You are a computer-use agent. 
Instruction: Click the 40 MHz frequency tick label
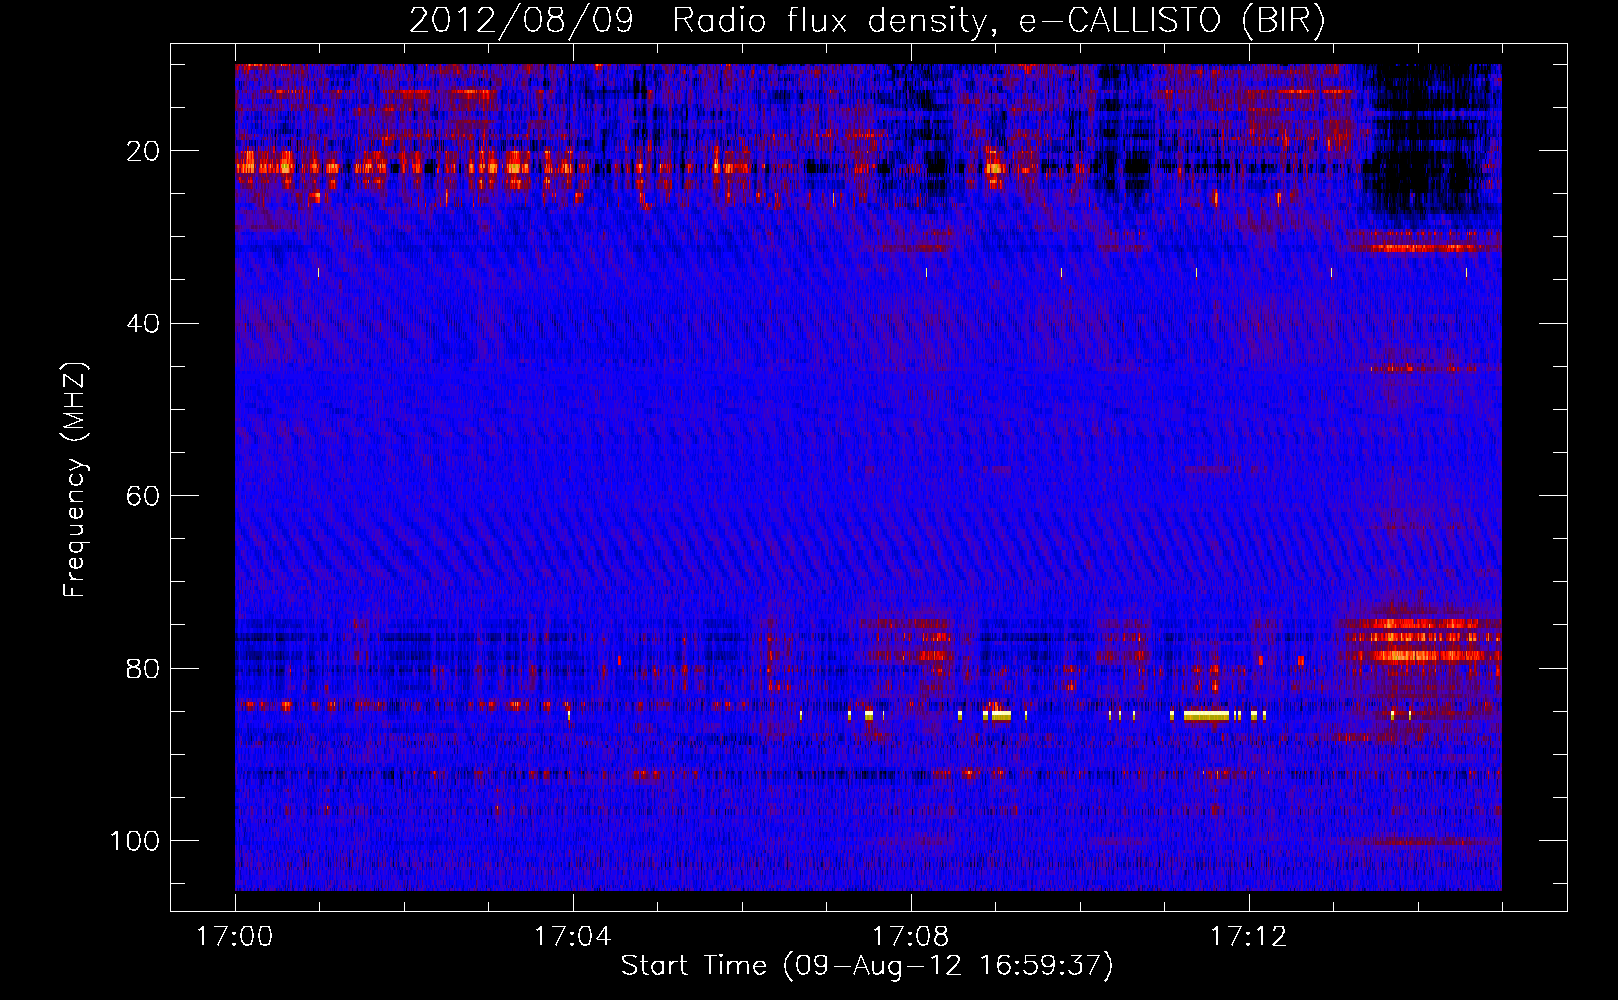(144, 323)
